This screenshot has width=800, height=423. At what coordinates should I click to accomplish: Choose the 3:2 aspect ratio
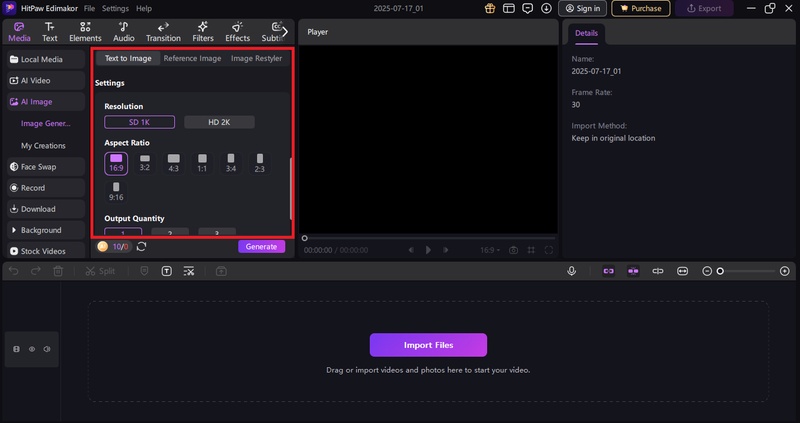[x=145, y=163]
